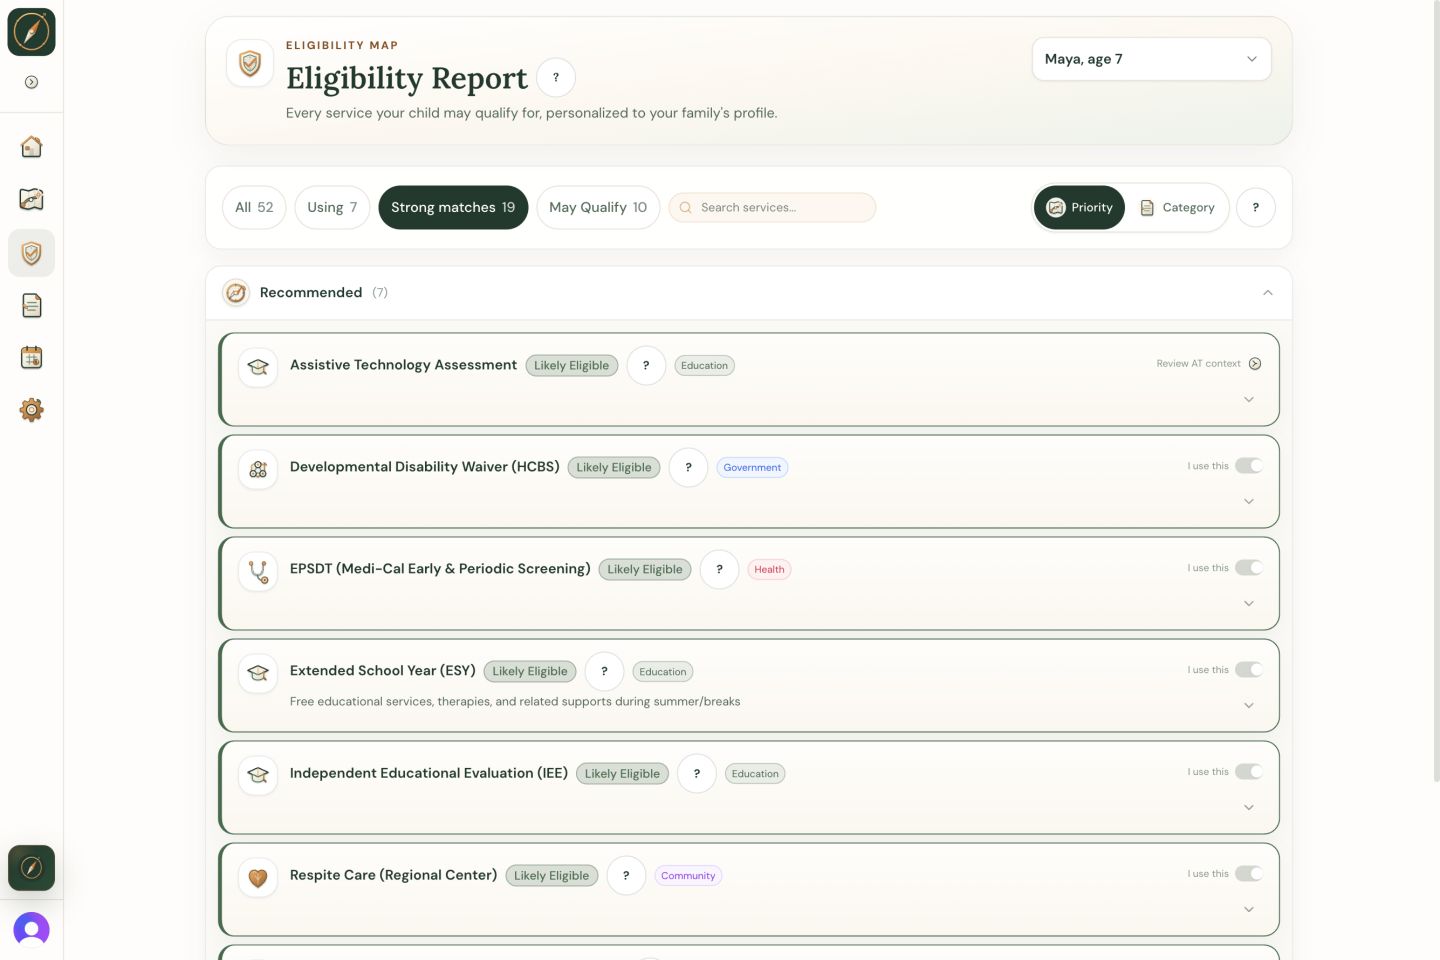The image size is (1440, 960).
Task: Switch to Category view
Action: click(1177, 207)
